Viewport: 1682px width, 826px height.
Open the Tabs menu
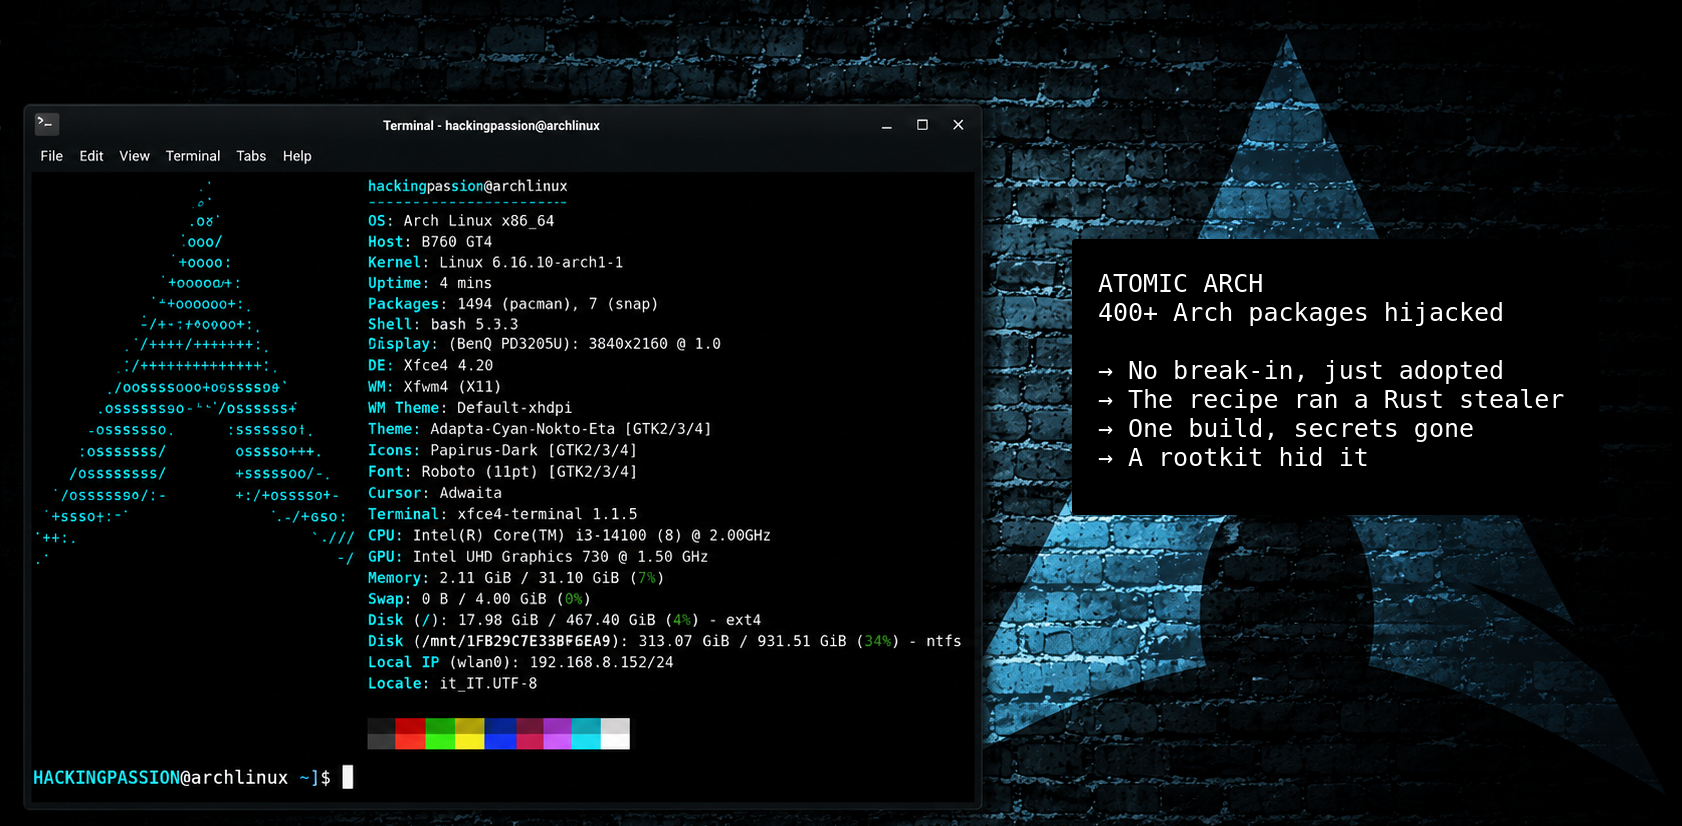pos(251,156)
